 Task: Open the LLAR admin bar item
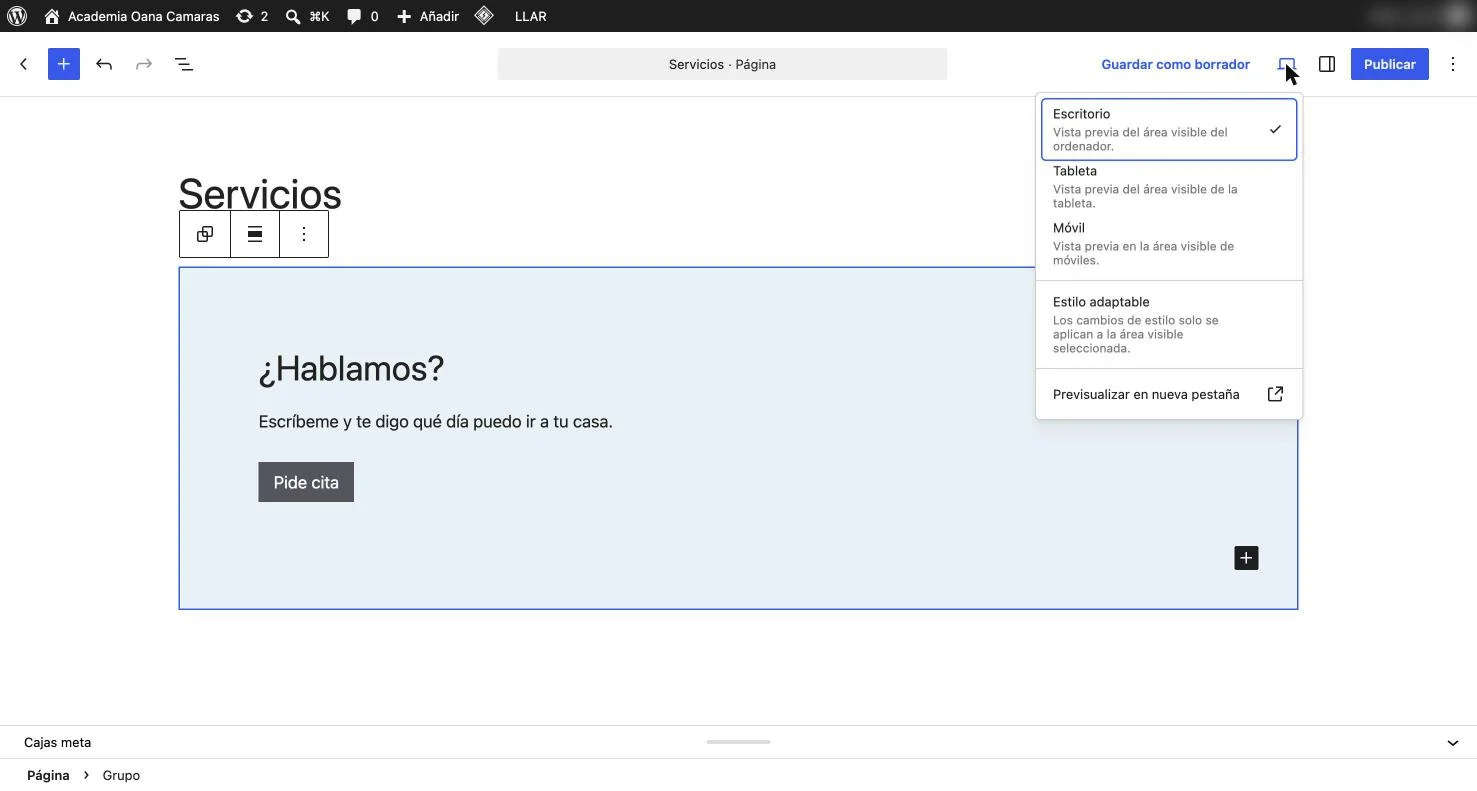click(530, 16)
